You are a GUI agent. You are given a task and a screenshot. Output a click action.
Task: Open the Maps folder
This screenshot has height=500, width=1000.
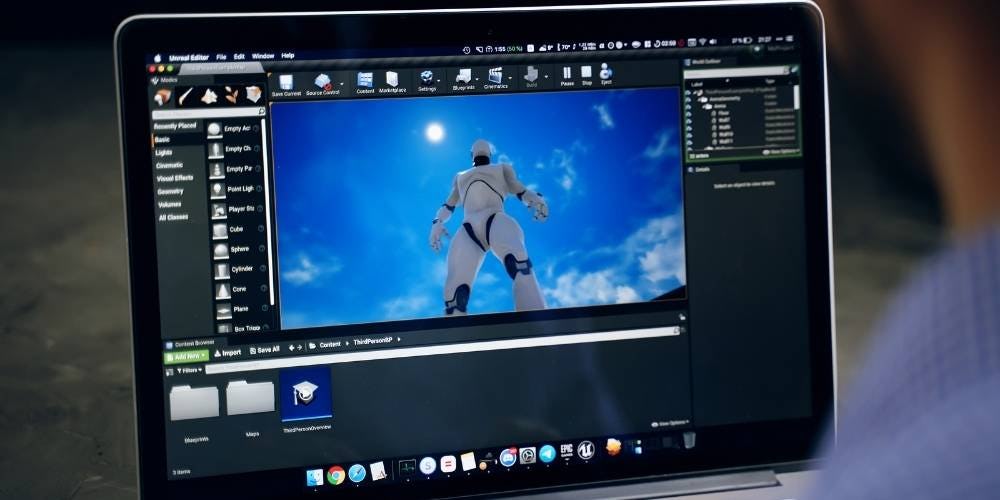point(251,397)
